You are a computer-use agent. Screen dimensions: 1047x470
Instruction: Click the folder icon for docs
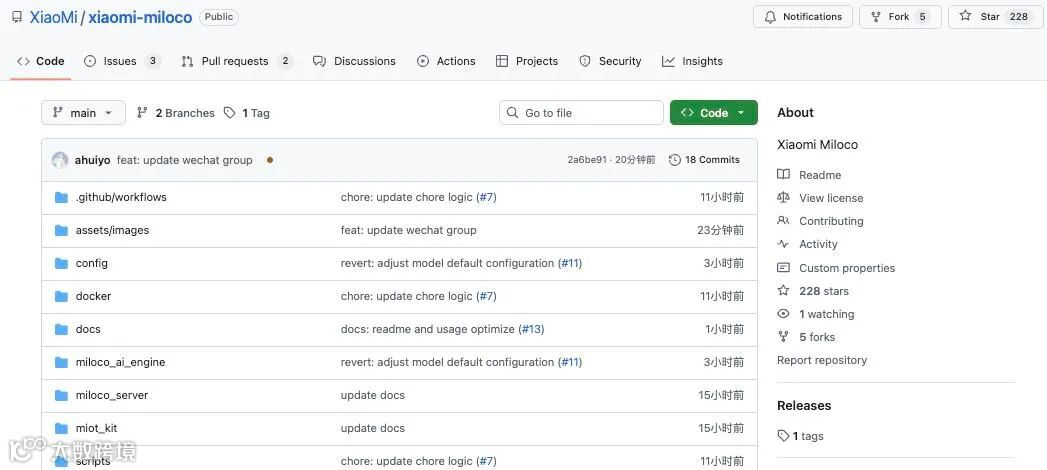61,329
